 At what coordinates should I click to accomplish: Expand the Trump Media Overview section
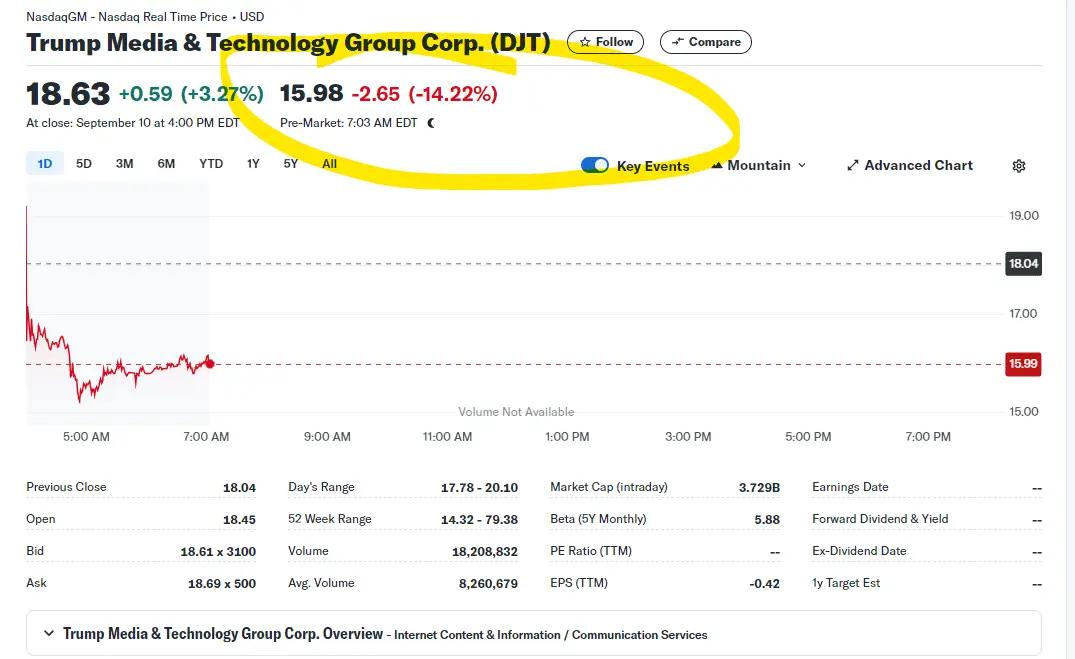tap(49, 634)
